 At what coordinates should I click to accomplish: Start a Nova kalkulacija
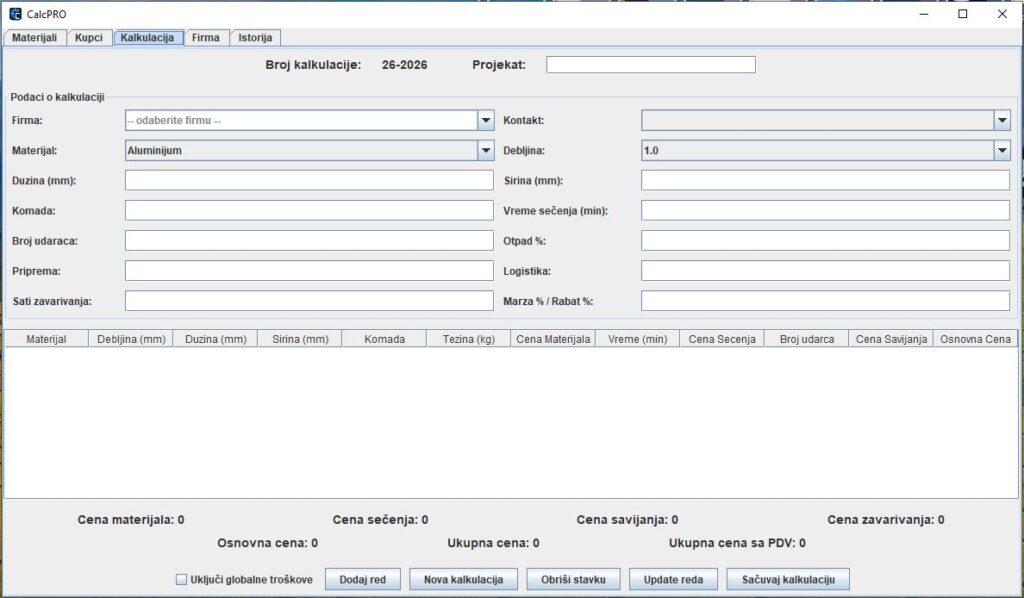[x=463, y=579]
